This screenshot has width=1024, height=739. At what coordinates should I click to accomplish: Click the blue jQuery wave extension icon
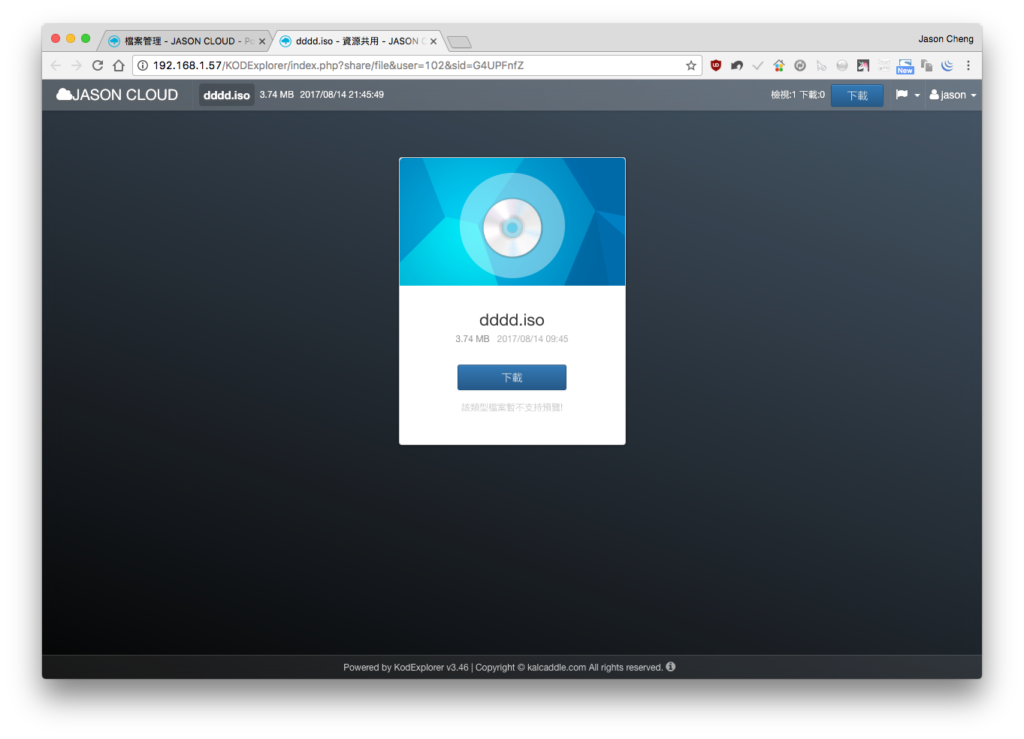[947, 65]
